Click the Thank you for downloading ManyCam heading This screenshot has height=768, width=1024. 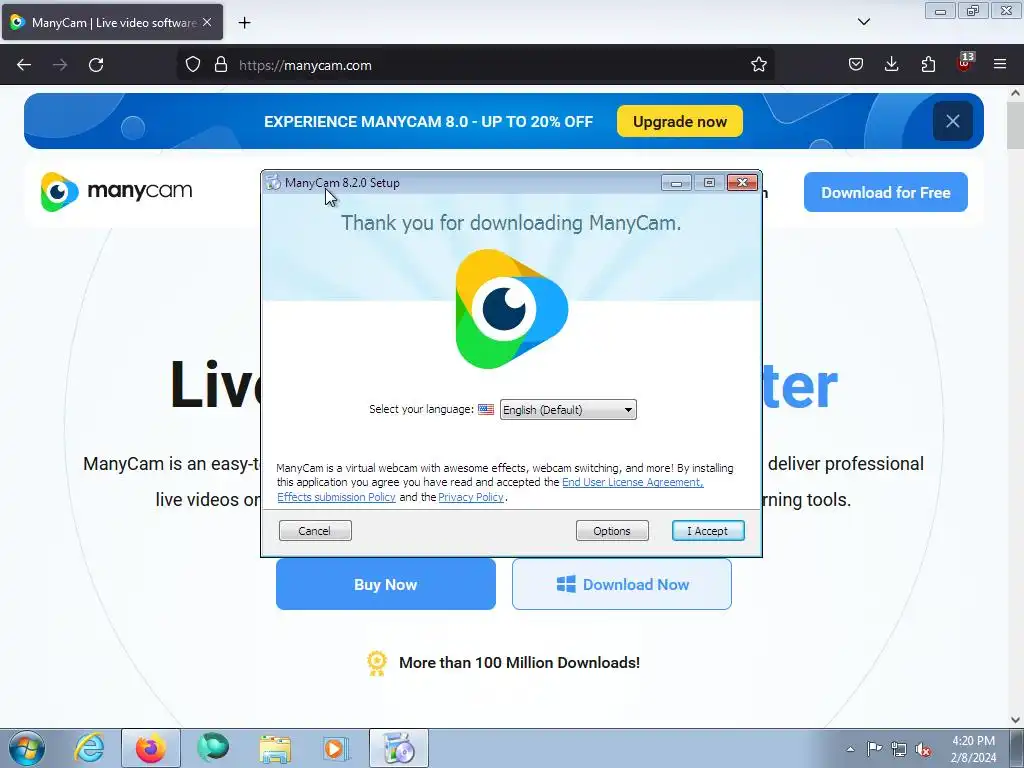(511, 223)
